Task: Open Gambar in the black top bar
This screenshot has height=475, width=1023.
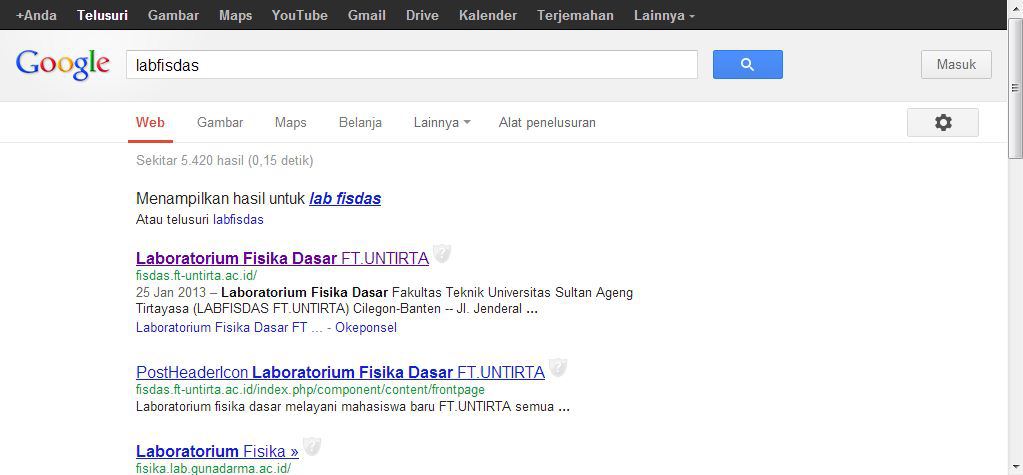Action: pos(174,16)
